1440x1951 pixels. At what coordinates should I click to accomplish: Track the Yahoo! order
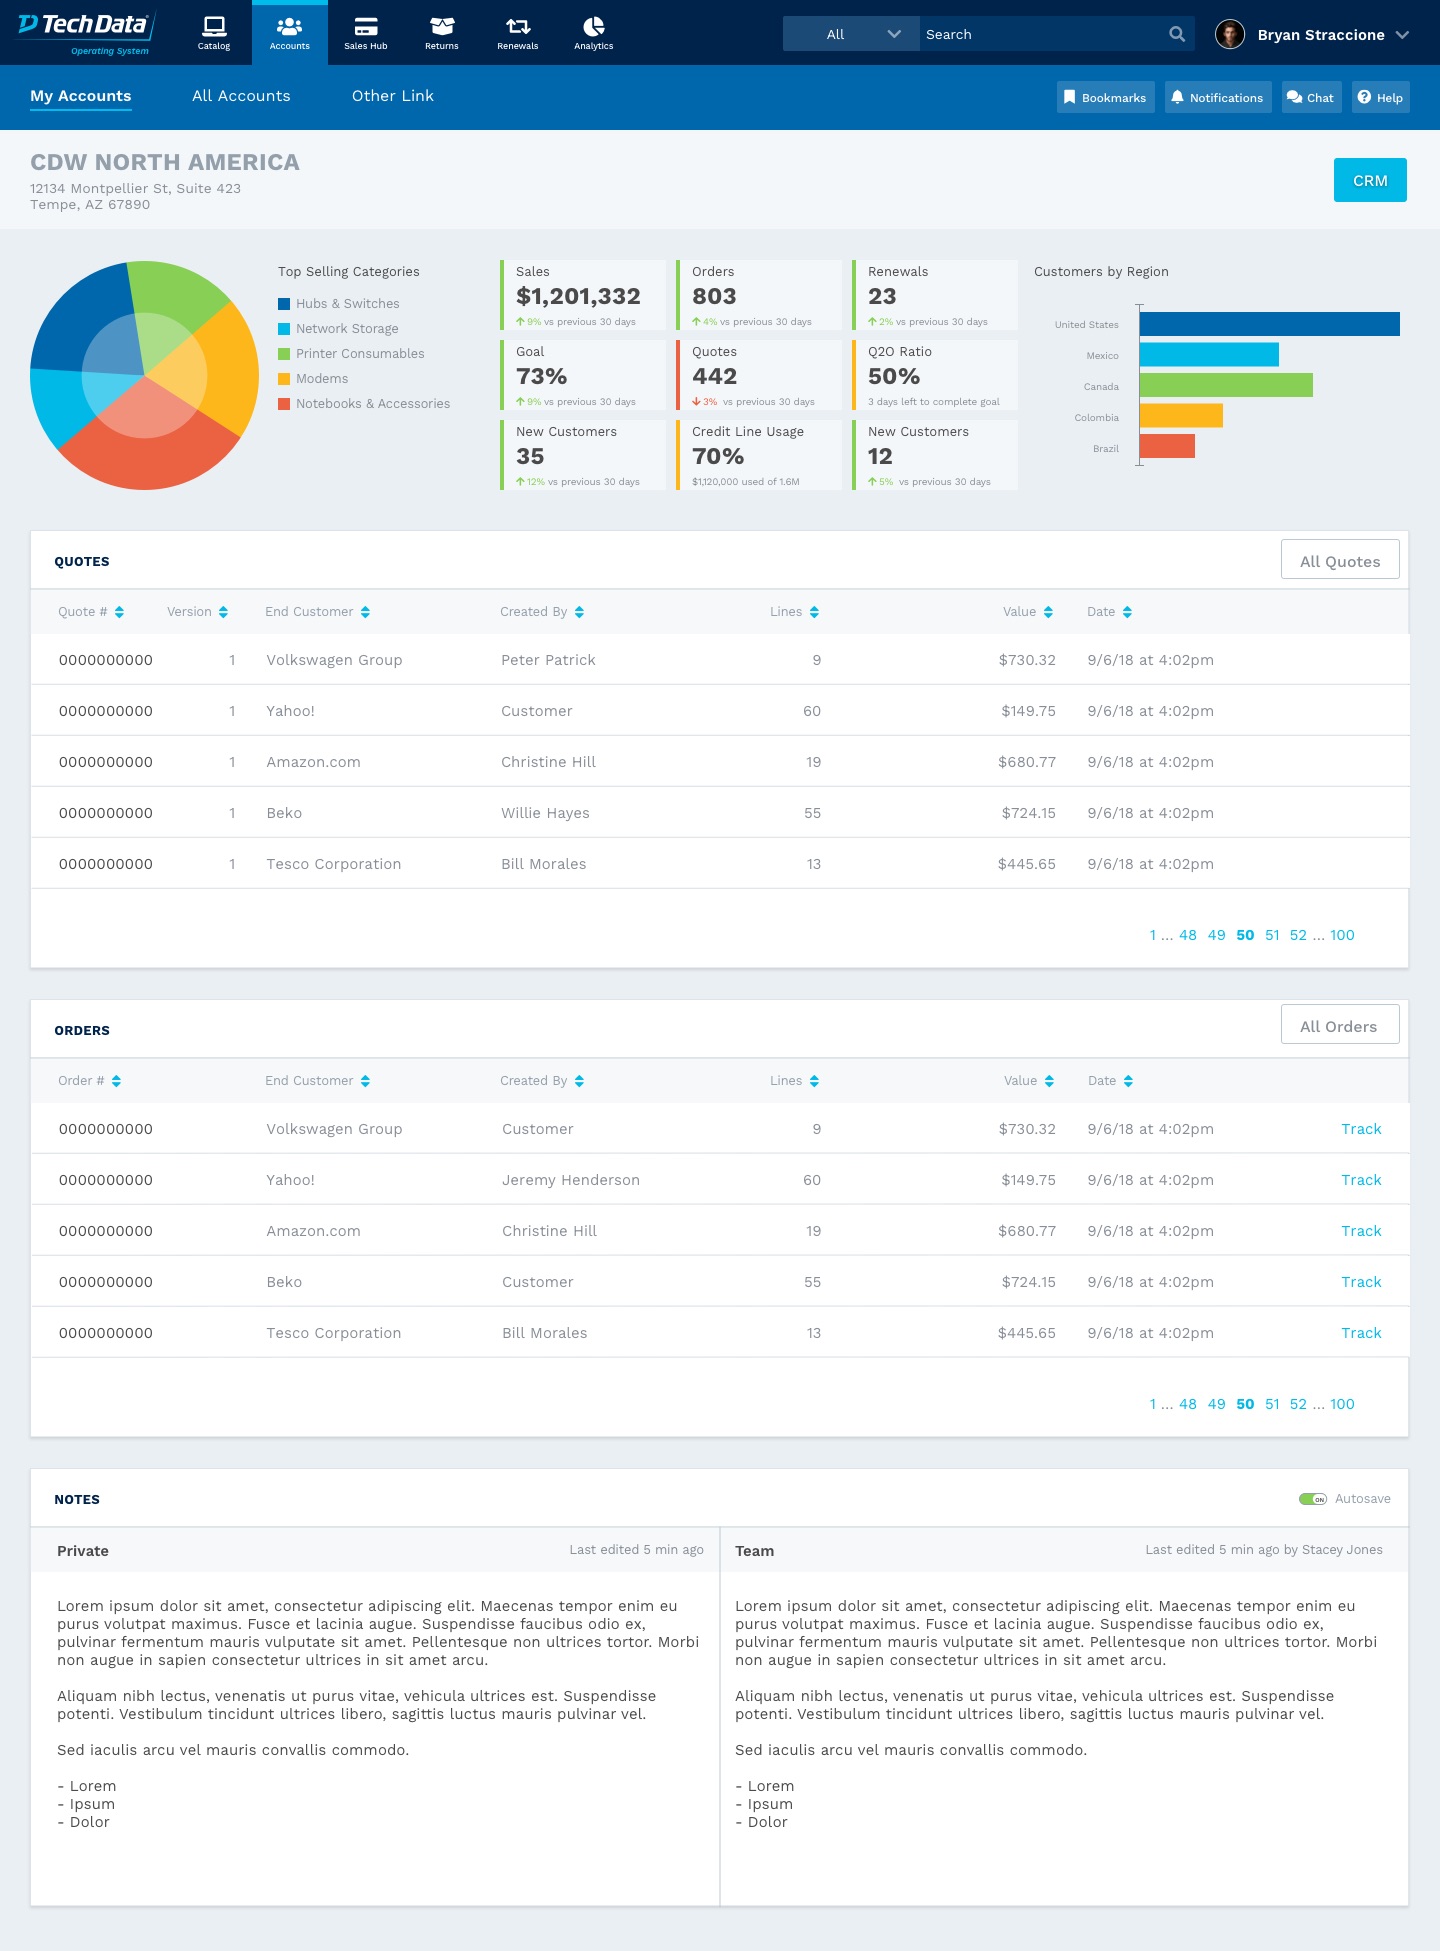tap(1361, 1180)
